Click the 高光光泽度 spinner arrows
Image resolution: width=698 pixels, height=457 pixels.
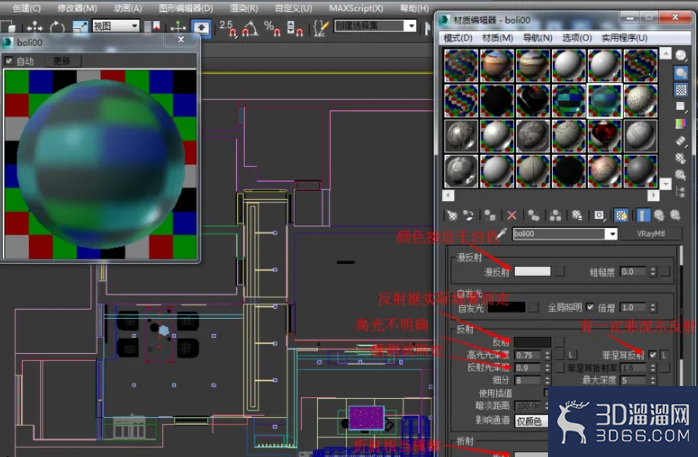coord(548,355)
